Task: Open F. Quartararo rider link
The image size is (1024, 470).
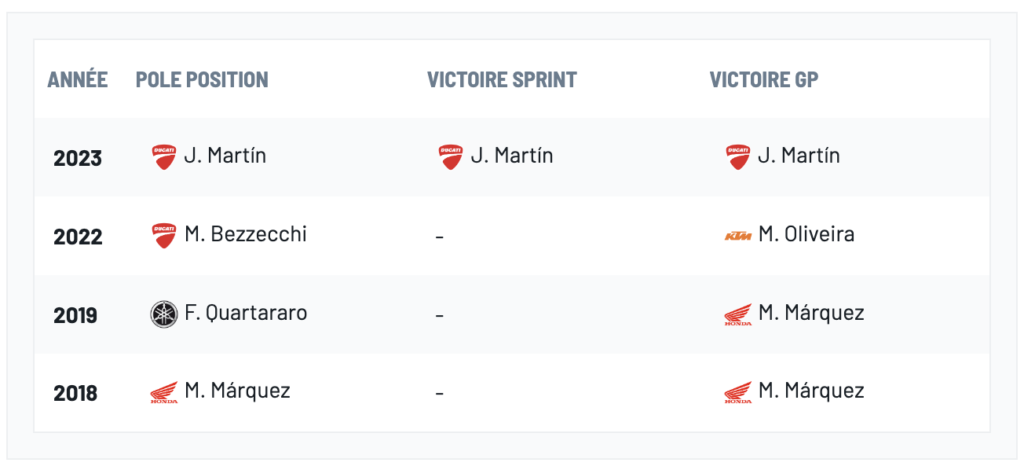Action: 245,313
